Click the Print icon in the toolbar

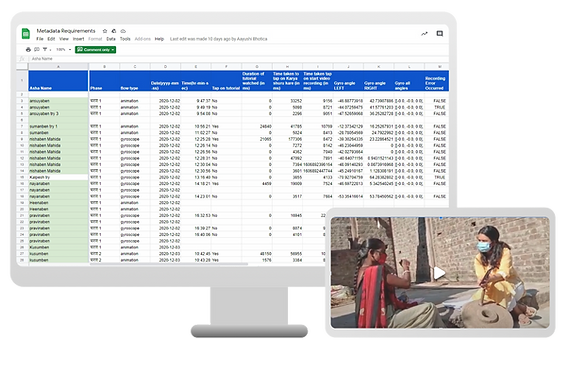[28, 50]
